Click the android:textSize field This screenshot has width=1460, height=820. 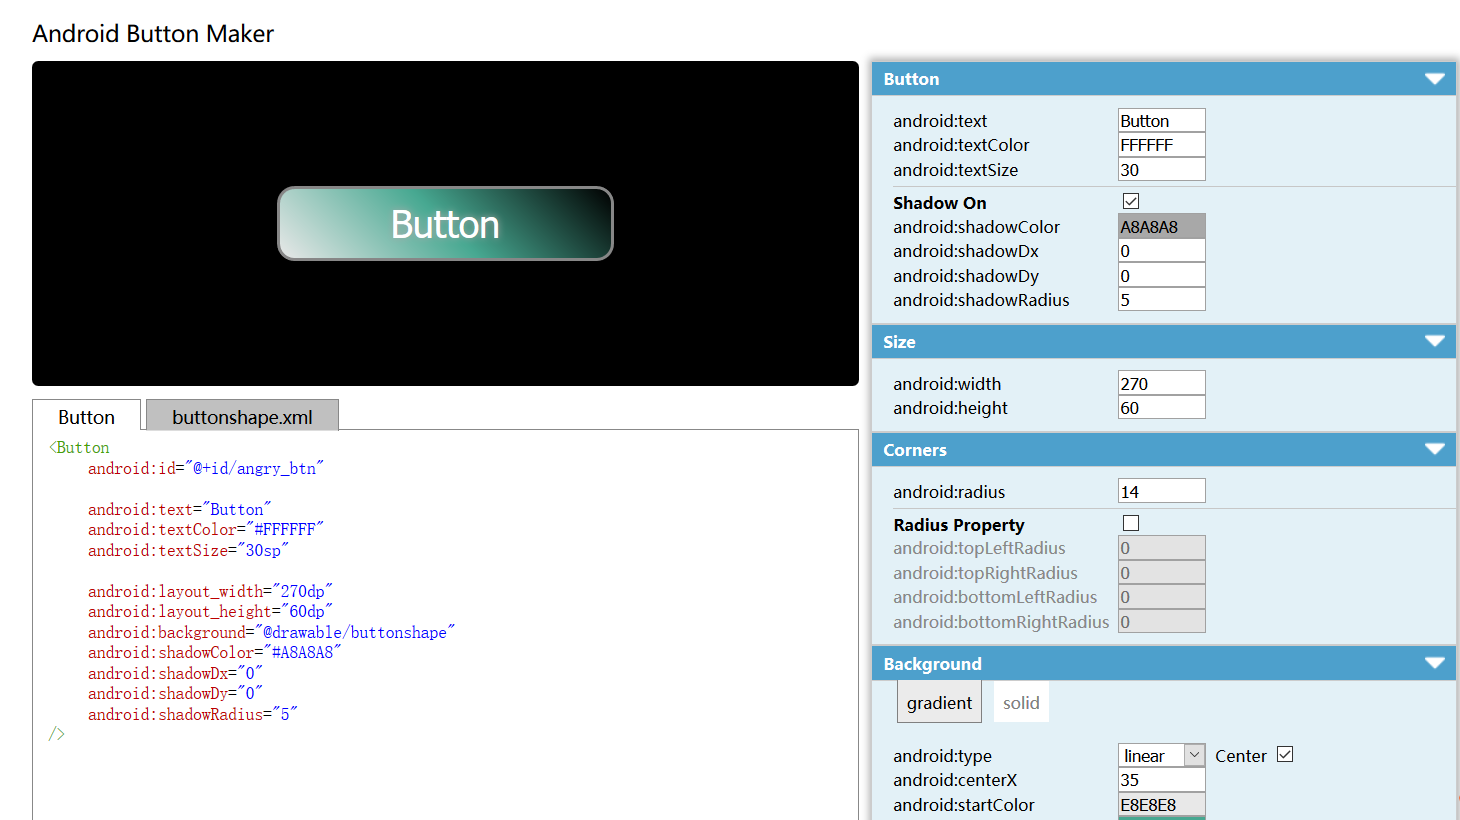(1161, 169)
